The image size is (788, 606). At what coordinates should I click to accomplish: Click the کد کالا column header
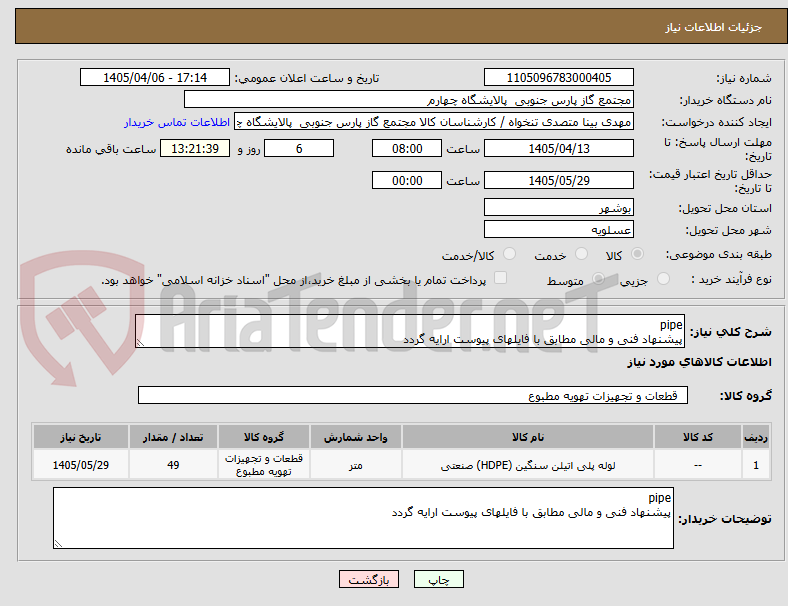pos(698,437)
